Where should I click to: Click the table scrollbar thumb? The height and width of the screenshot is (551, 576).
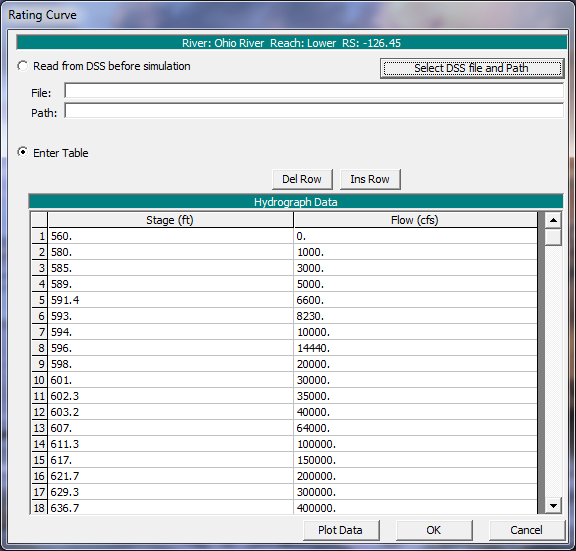coord(553,237)
